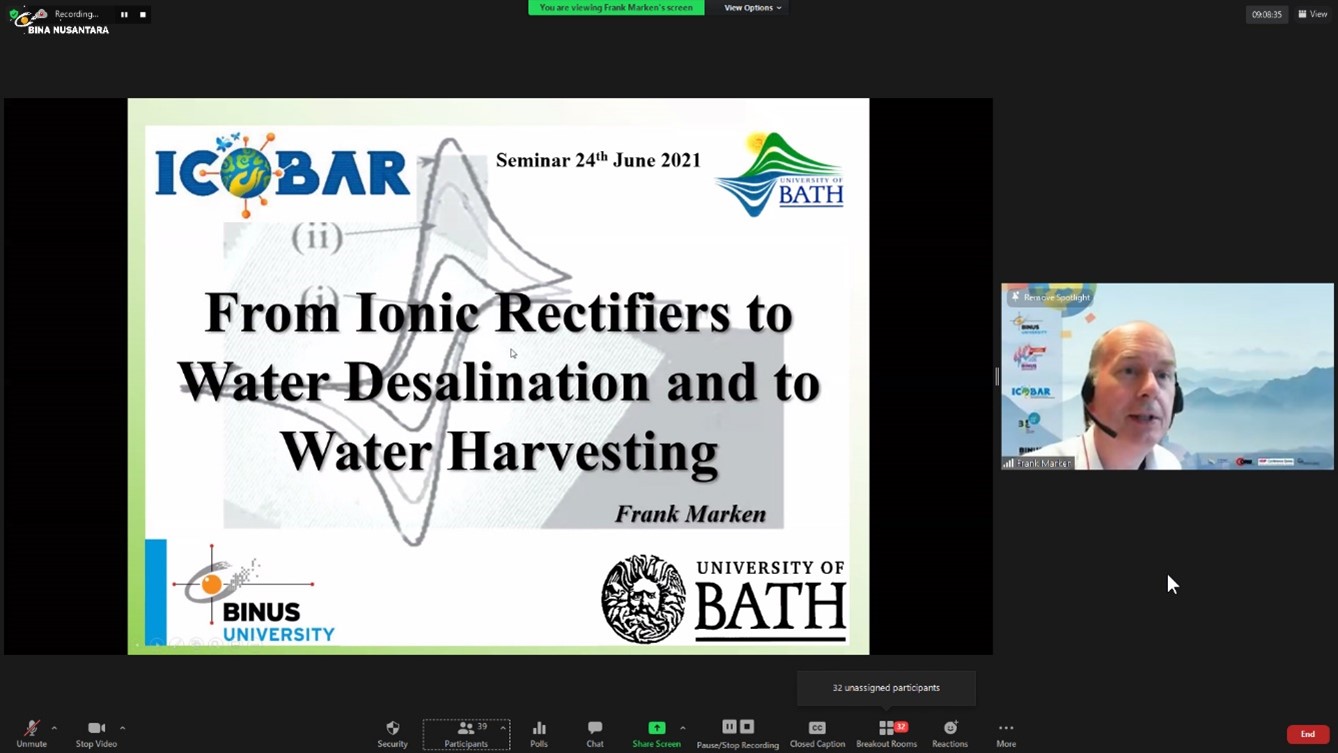Pause recording via top-left recording indicator
The width and height of the screenshot is (1338, 753).
124,14
